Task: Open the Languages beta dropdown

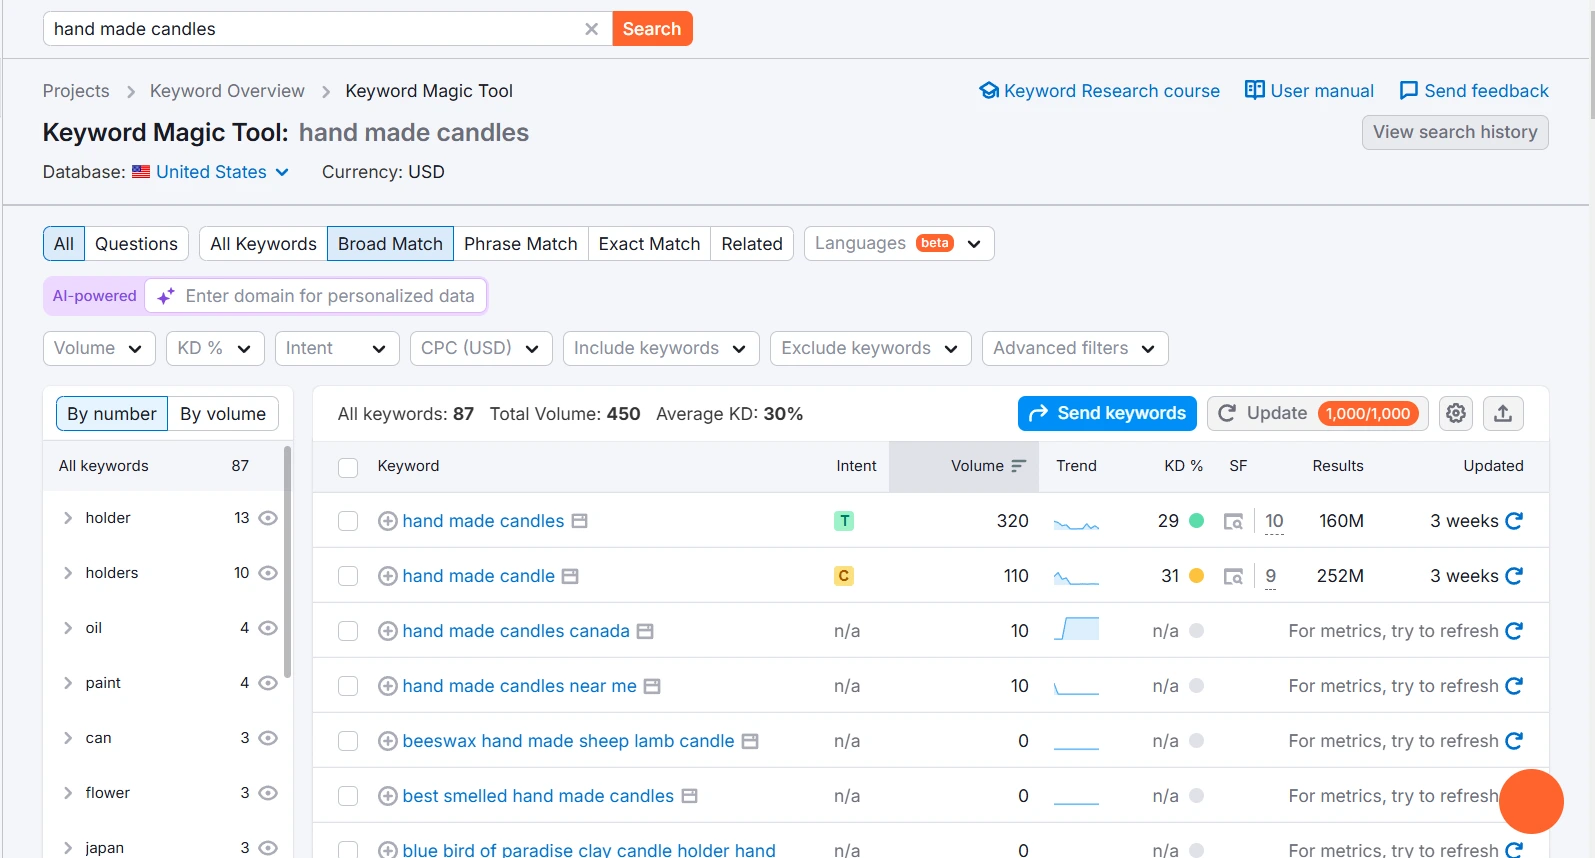Action: pyautogui.click(x=899, y=244)
